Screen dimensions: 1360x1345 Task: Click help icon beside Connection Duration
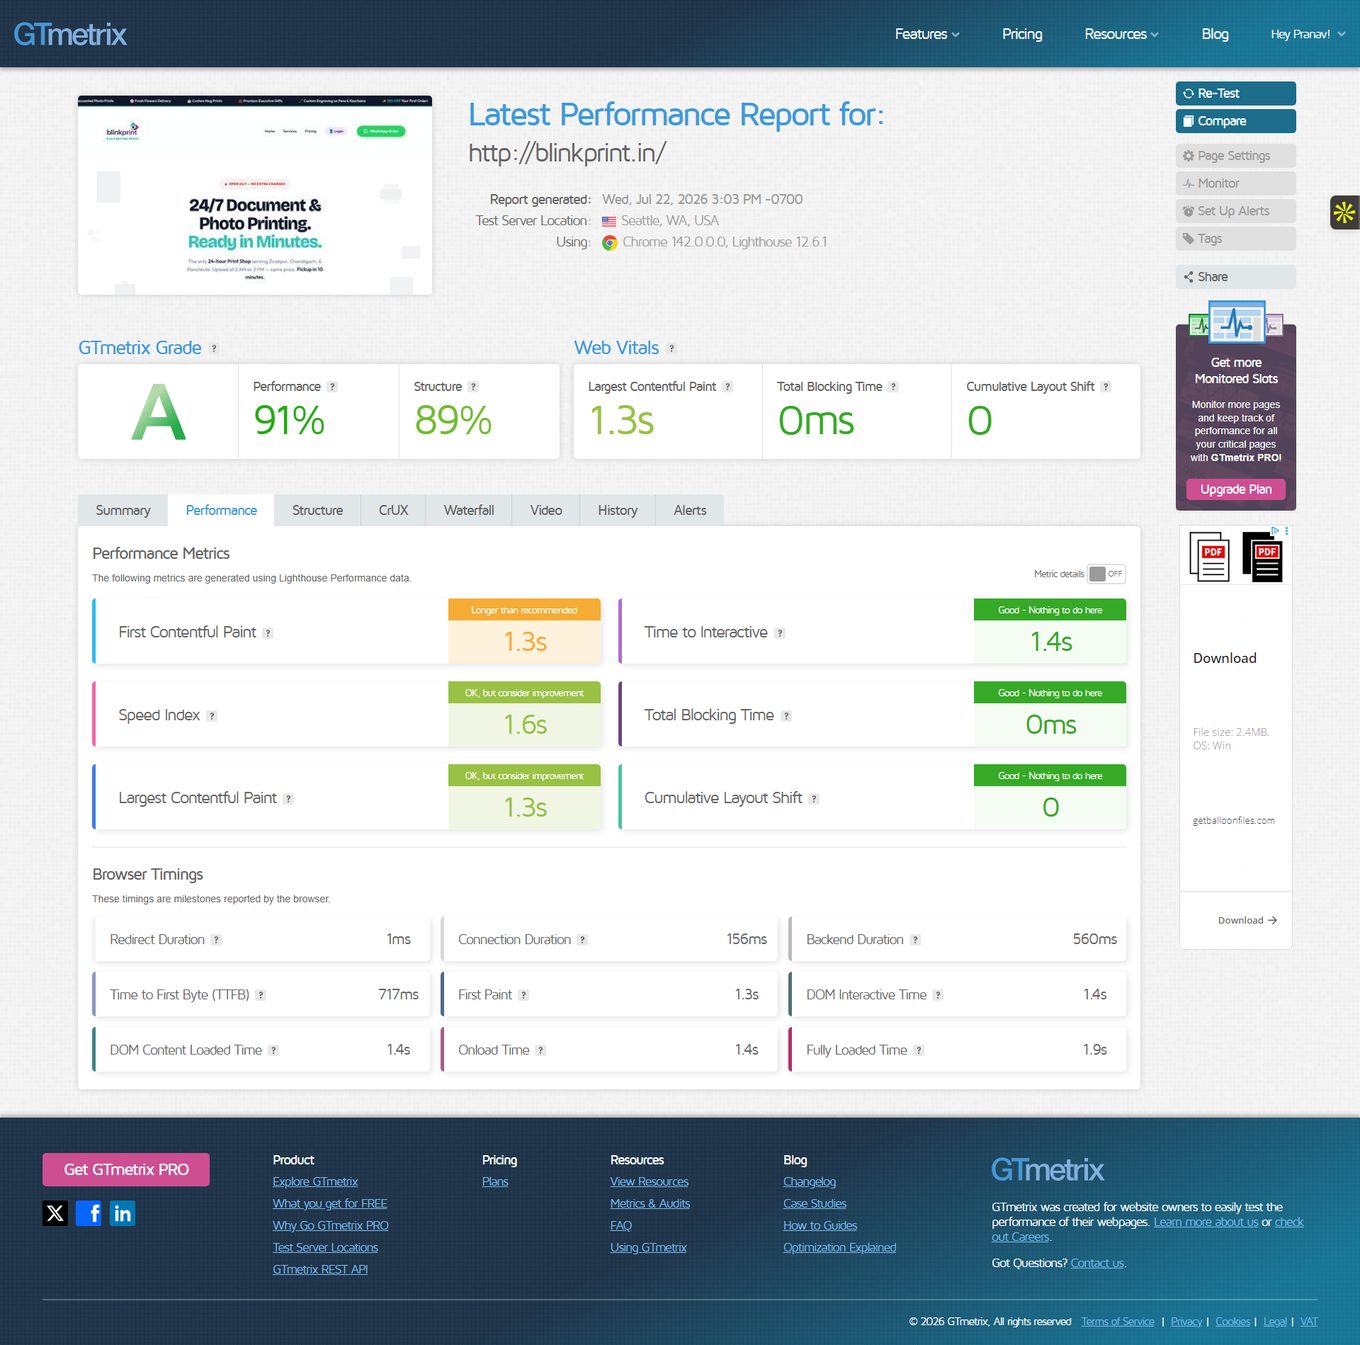583,940
